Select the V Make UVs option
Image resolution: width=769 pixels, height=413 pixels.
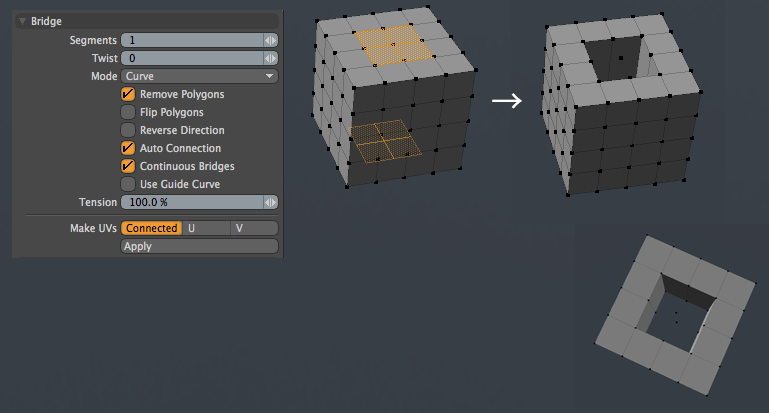(x=254, y=228)
